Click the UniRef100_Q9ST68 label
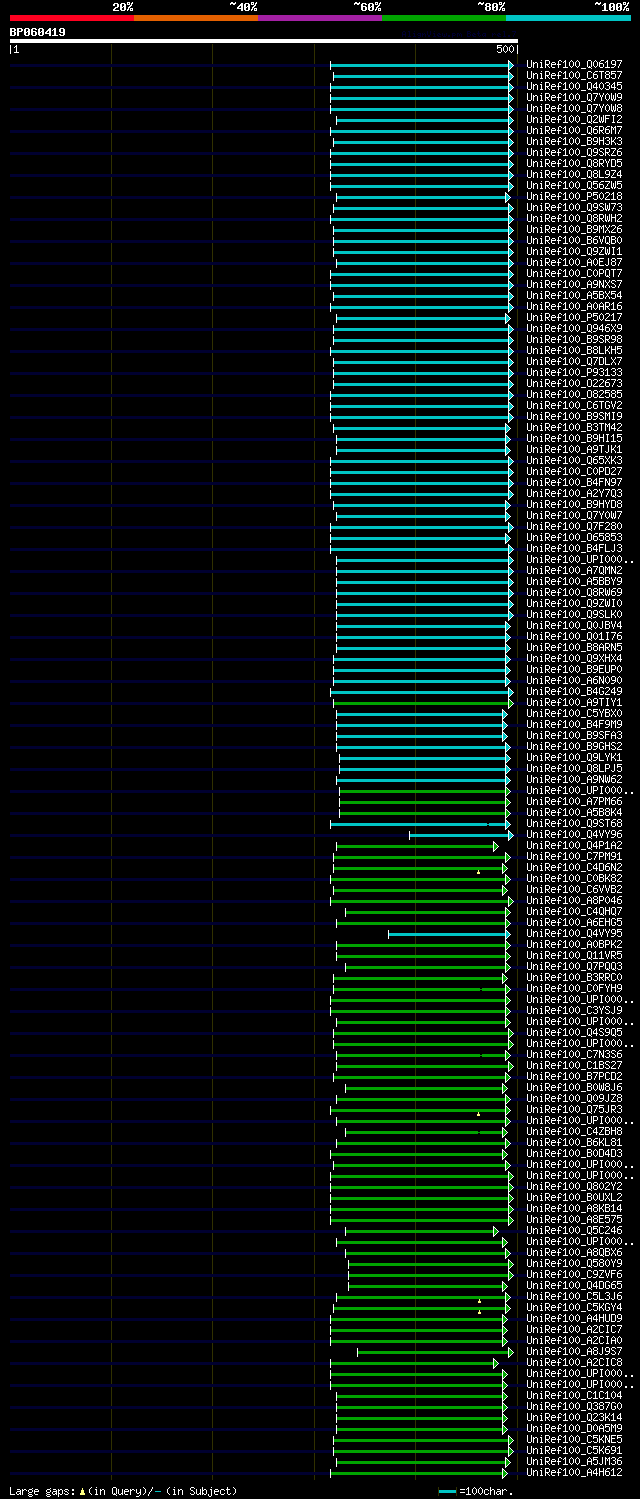The height and width of the screenshot is (1499, 640). (x=574, y=823)
